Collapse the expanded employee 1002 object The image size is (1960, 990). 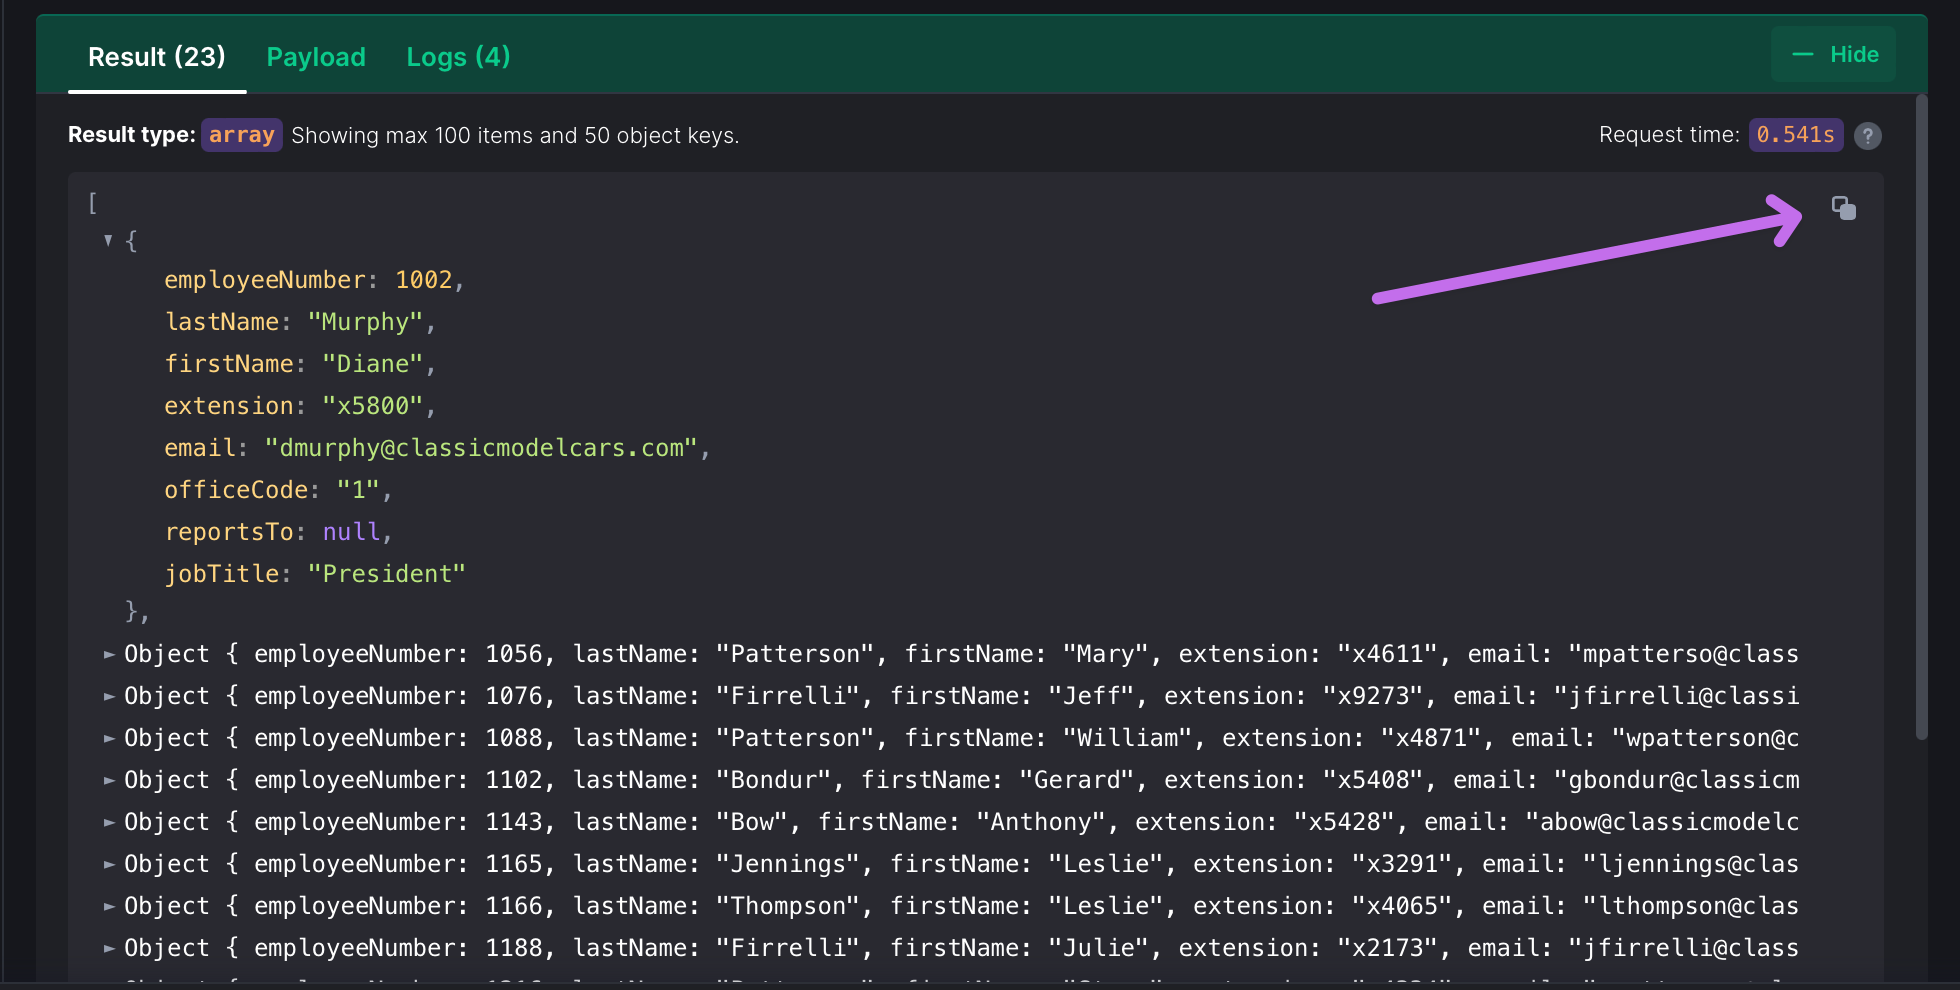pyautogui.click(x=108, y=240)
